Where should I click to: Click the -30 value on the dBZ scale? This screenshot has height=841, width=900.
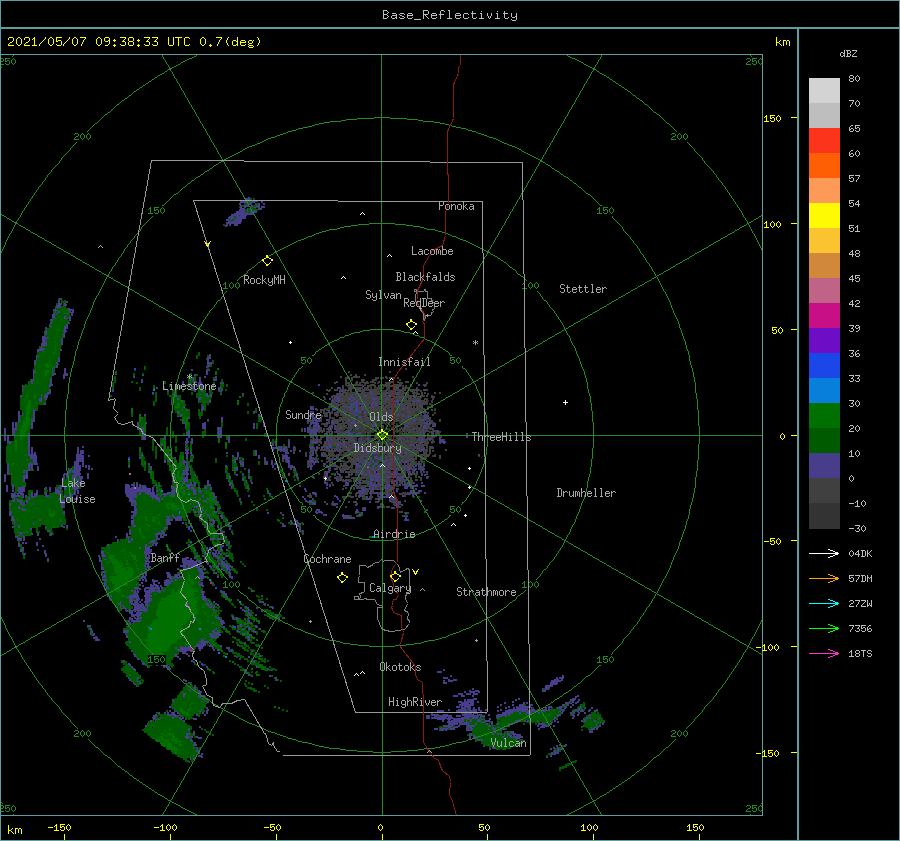[857, 528]
